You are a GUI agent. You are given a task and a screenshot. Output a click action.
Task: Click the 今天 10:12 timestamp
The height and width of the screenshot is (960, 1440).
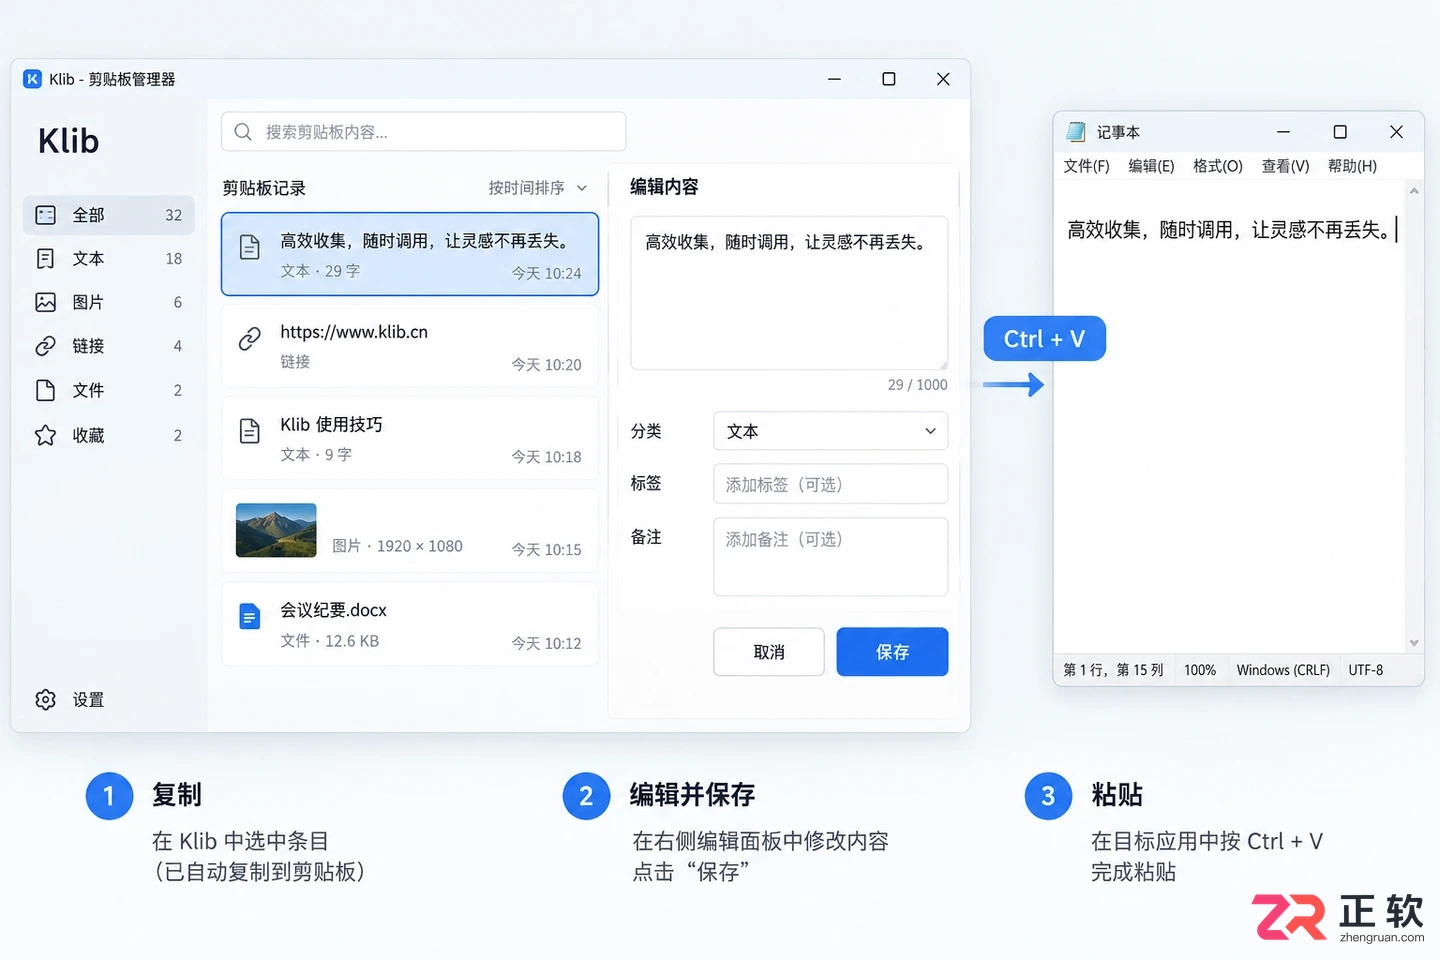click(546, 643)
